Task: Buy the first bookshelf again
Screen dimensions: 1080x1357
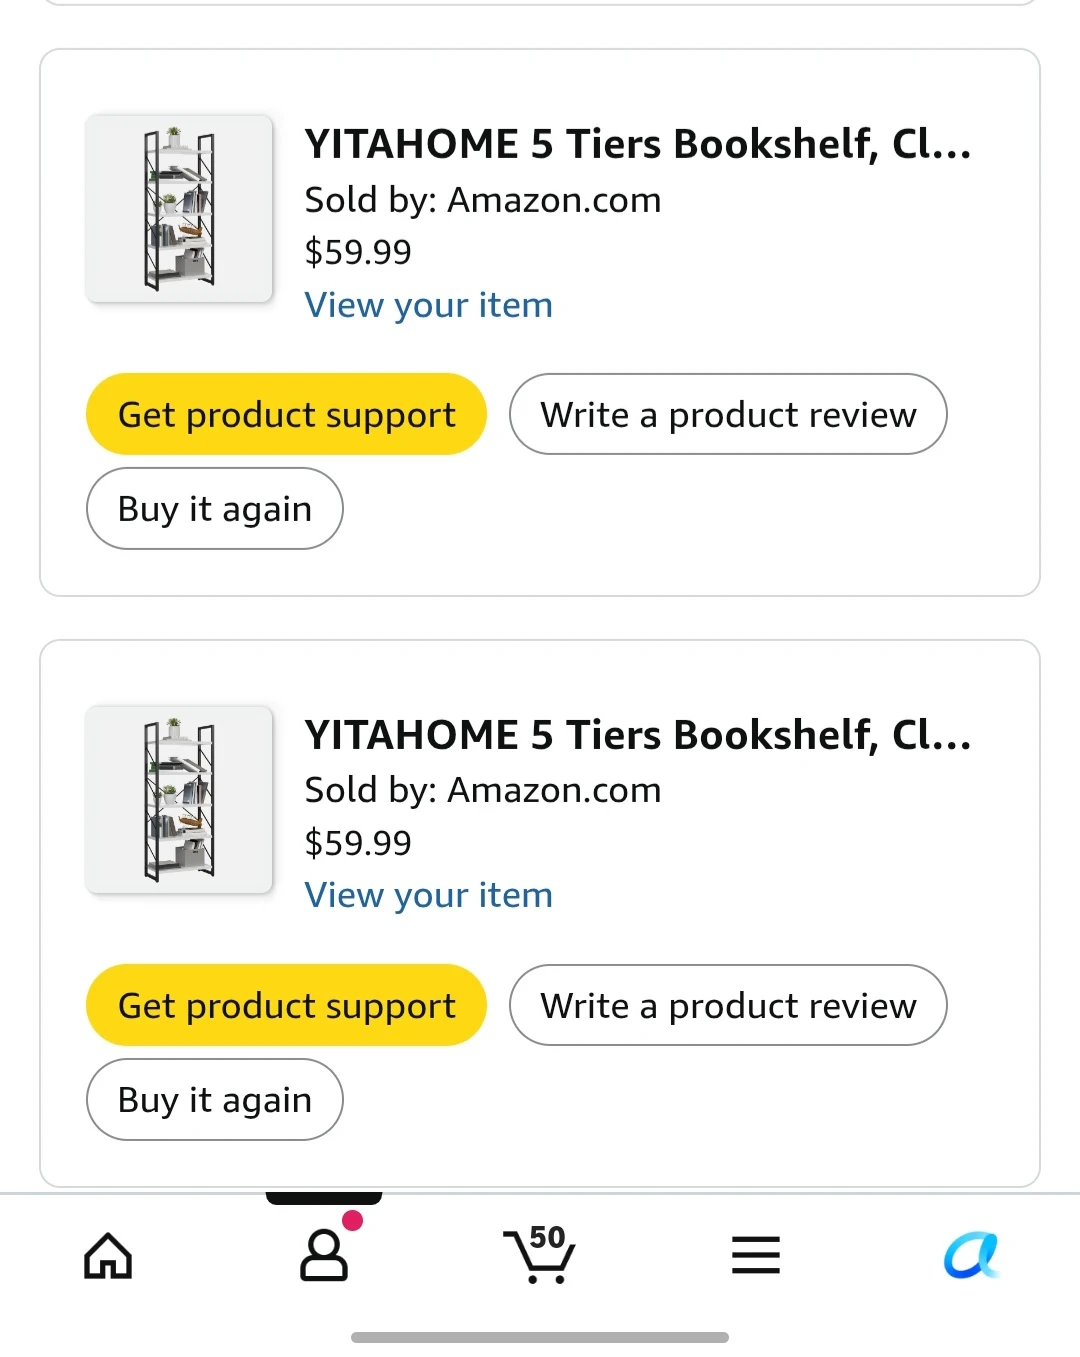Action: (215, 508)
